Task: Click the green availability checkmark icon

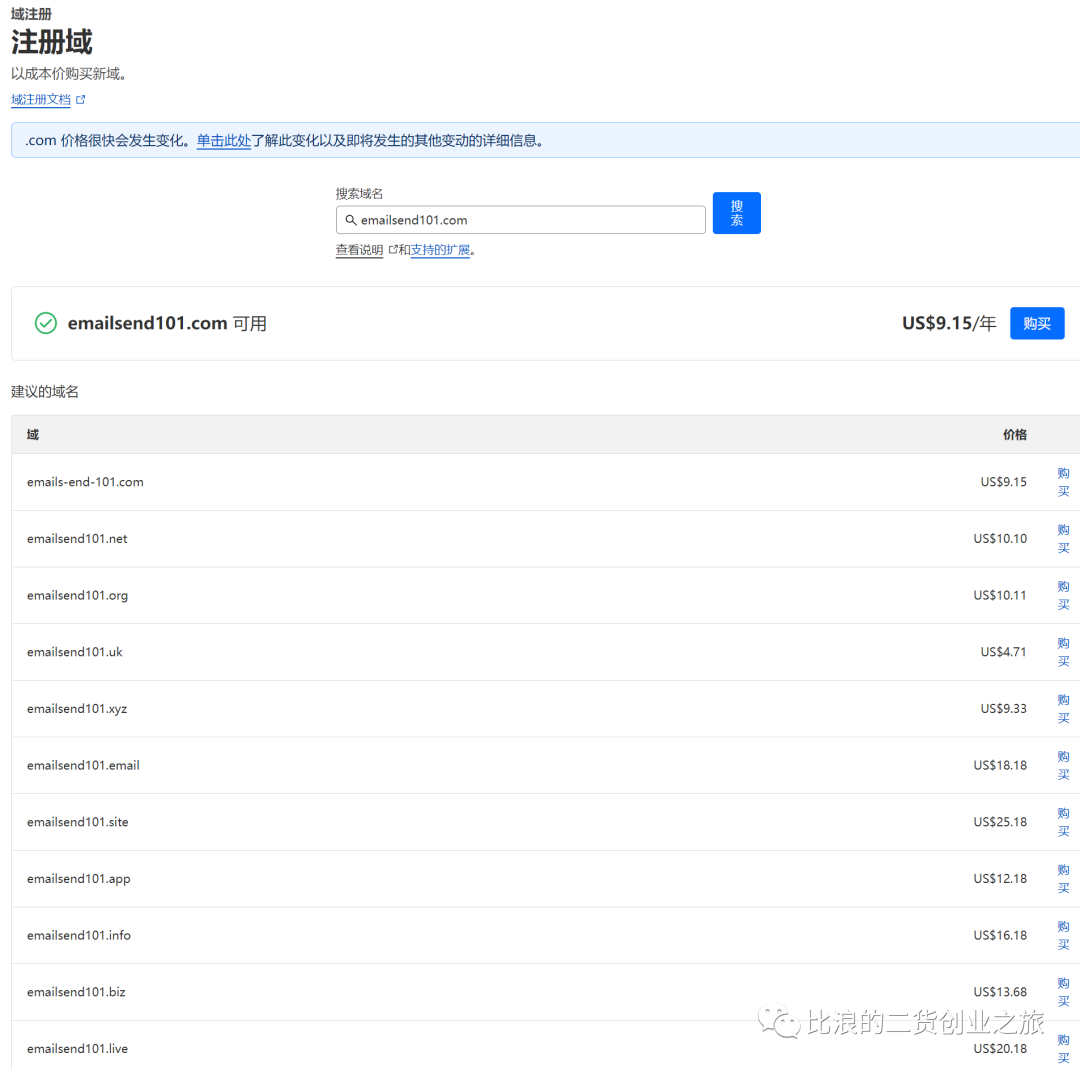Action: click(x=45, y=323)
